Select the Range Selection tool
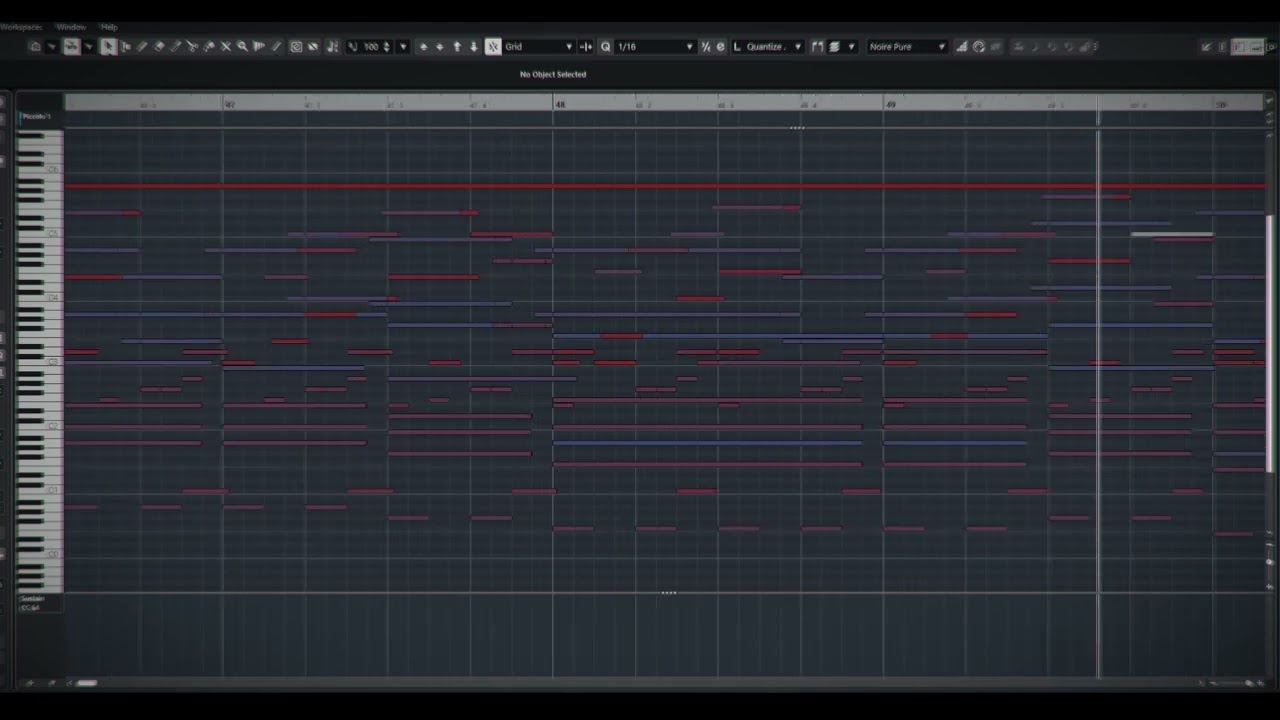 [125, 47]
